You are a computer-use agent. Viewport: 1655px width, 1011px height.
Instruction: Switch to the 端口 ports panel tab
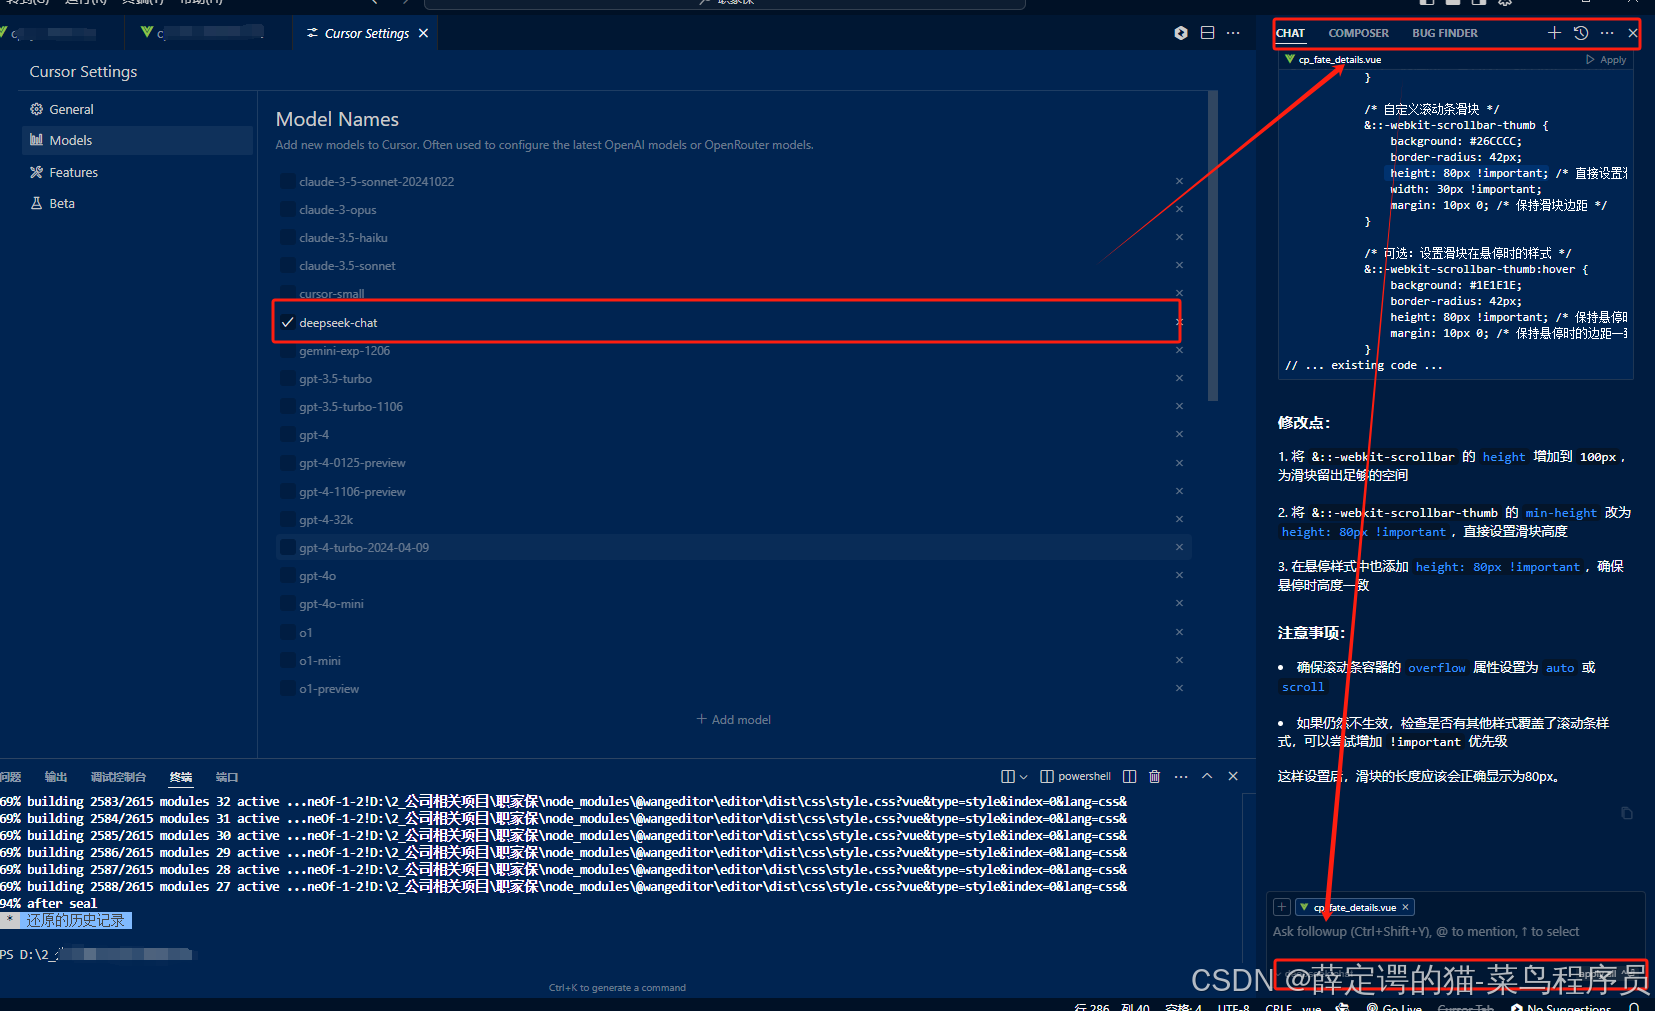tap(227, 777)
